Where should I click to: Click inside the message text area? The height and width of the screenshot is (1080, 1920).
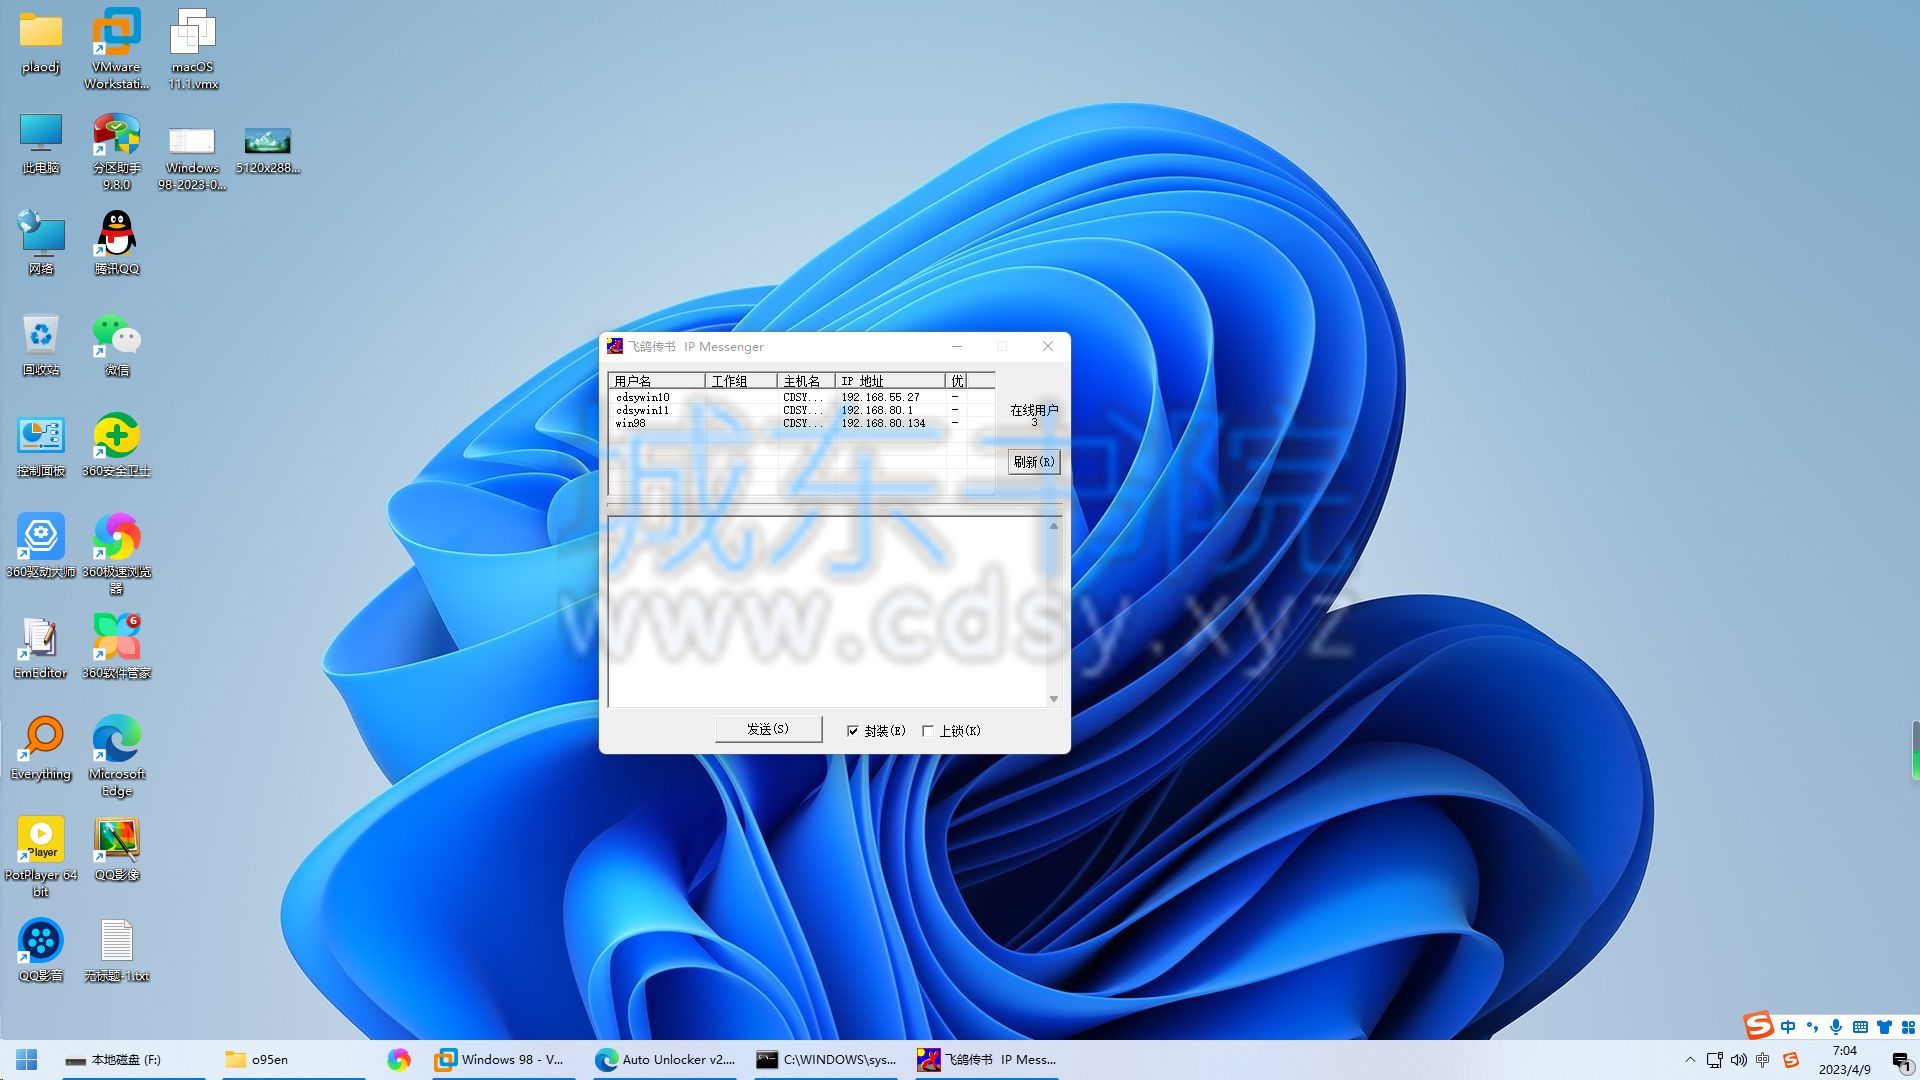click(x=827, y=611)
